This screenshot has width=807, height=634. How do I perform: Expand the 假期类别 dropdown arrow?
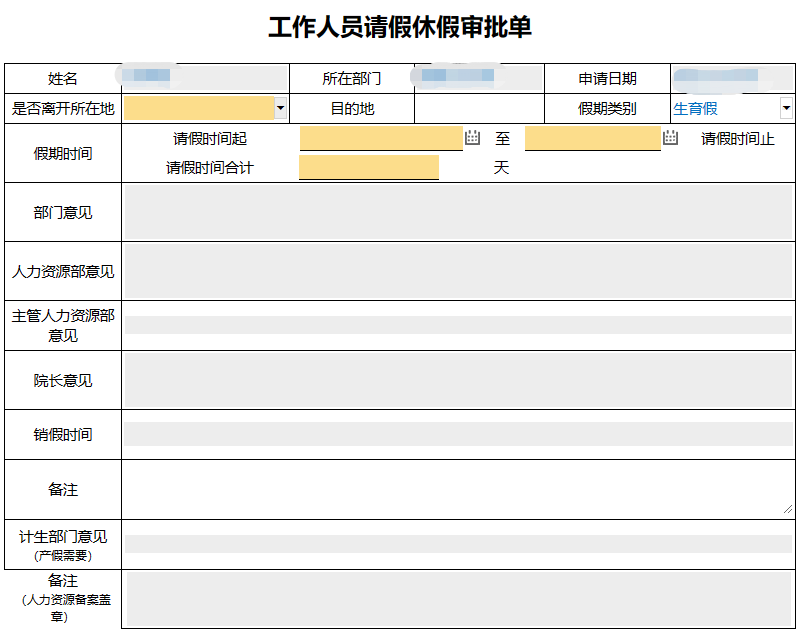point(786,108)
